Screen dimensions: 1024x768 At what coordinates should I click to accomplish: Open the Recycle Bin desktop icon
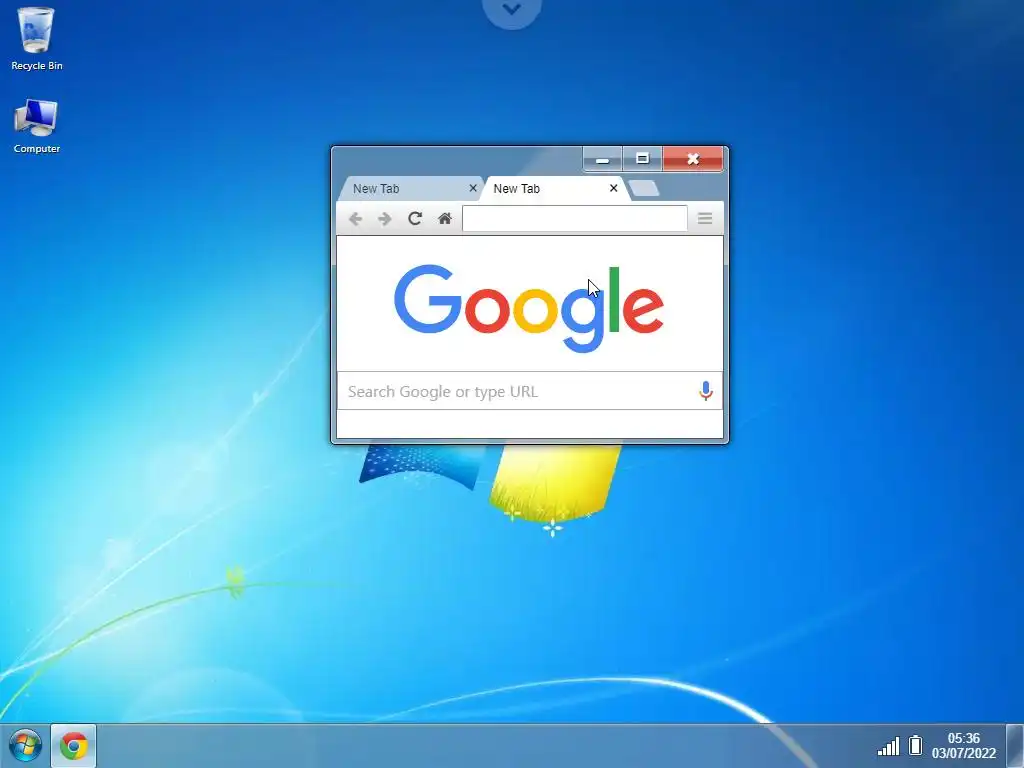click(x=37, y=39)
